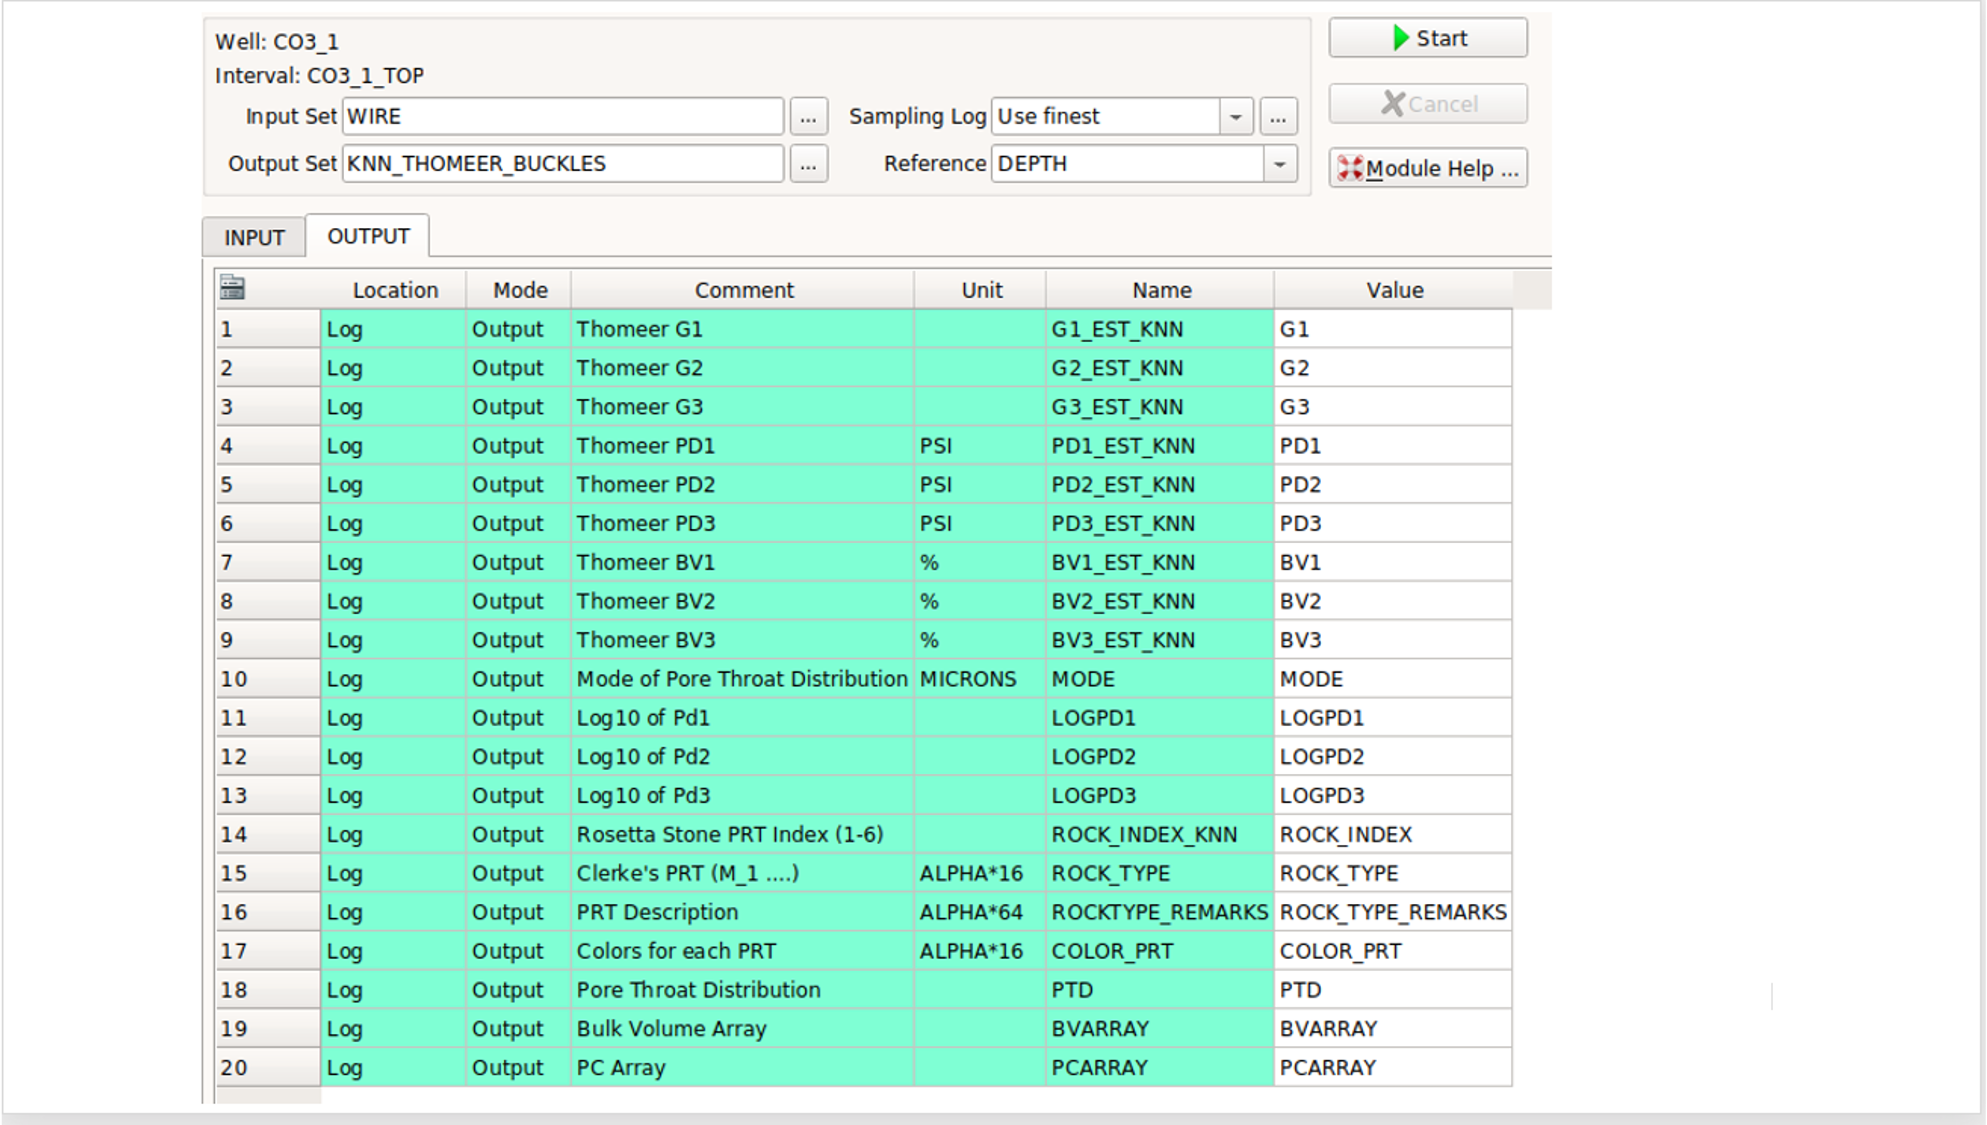This screenshot has height=1125, width=1987.
Task: Click the Output Set KNN_THOMEER_BUCKLES field
Action: tap(563, 164)
